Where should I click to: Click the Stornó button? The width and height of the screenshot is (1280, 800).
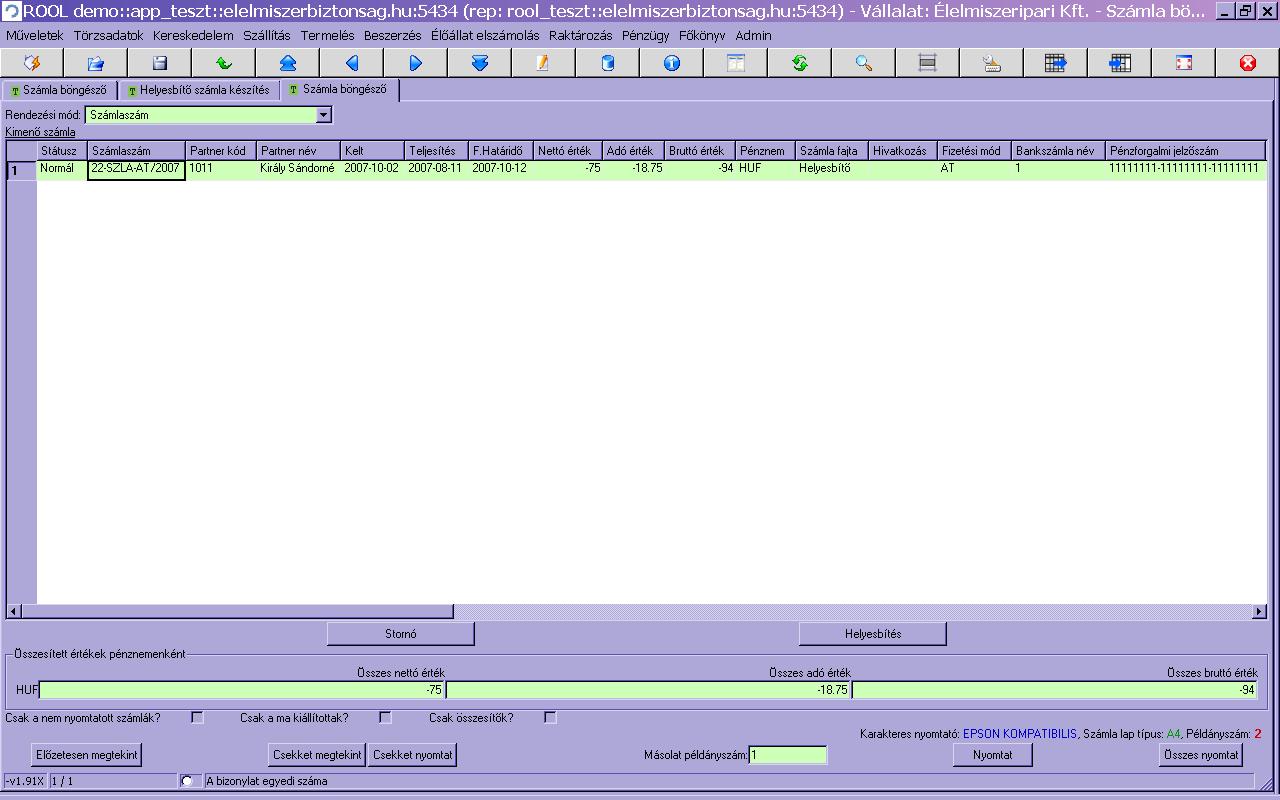(400, 634)
